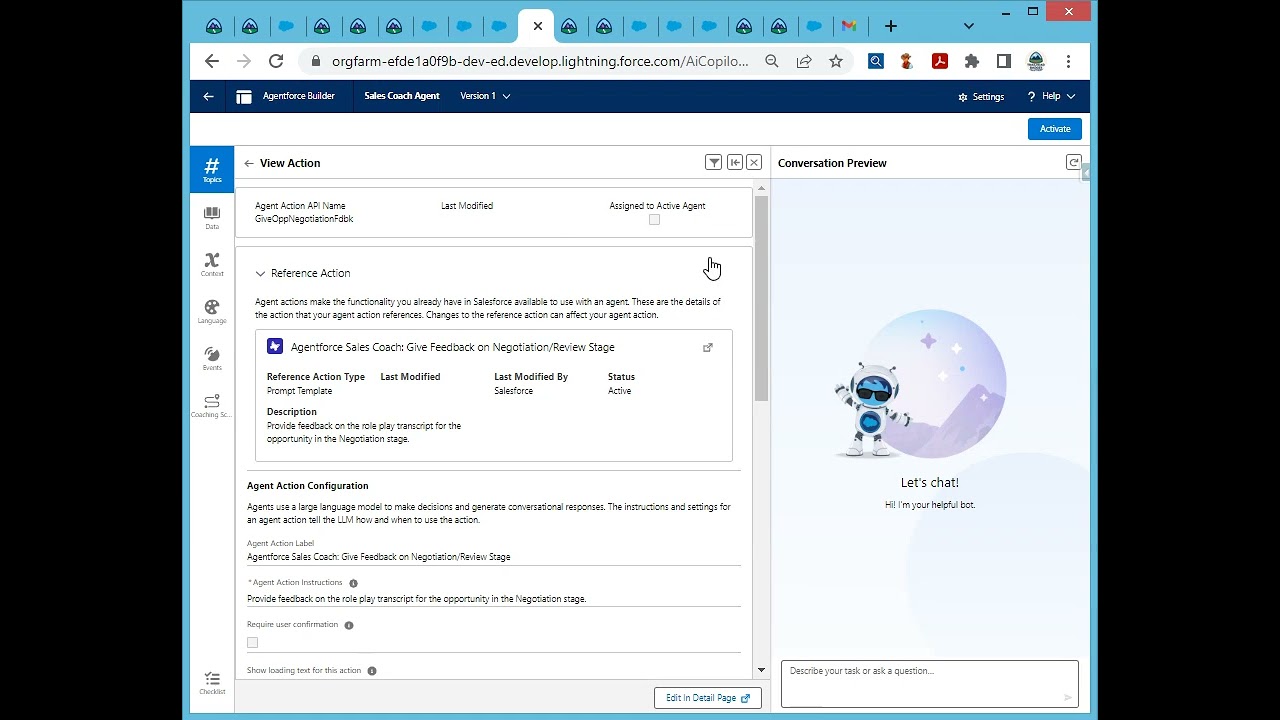The image size is (1280, 720).
Task: Open the browser profile avatar
Action: click(1036, 61)
